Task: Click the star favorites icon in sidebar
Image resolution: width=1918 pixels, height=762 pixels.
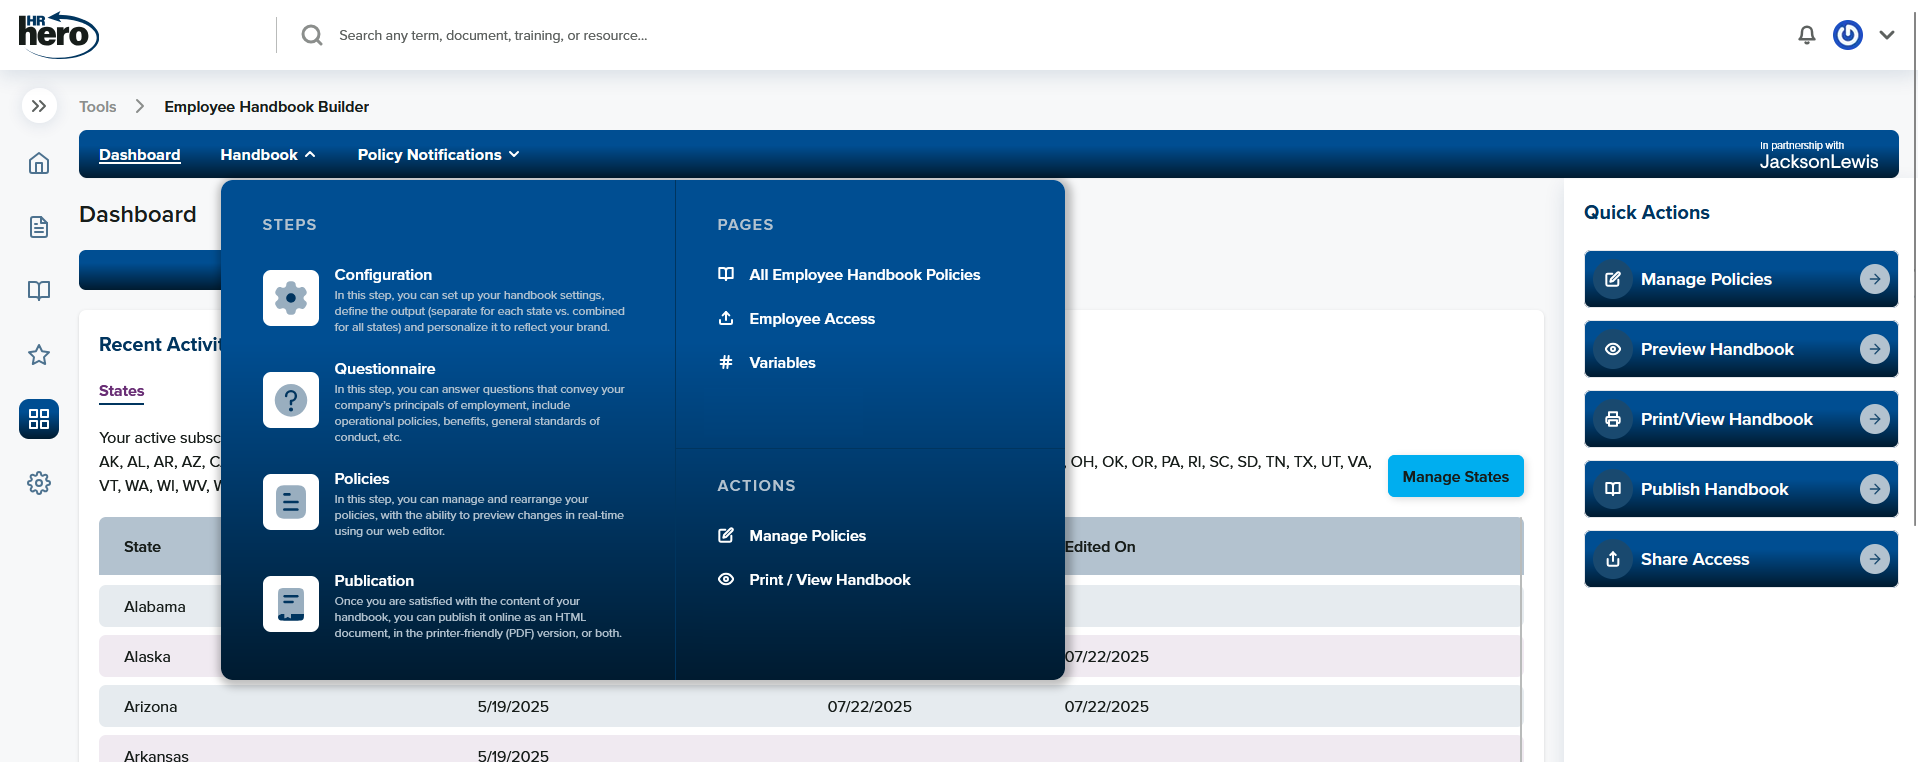Action: click(39, 355)
